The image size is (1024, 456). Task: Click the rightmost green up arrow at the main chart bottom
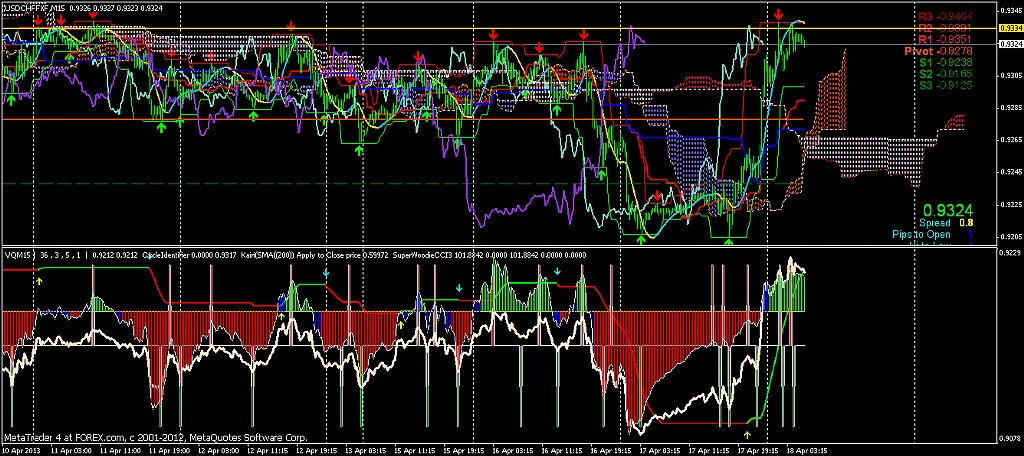click(729, 240)
